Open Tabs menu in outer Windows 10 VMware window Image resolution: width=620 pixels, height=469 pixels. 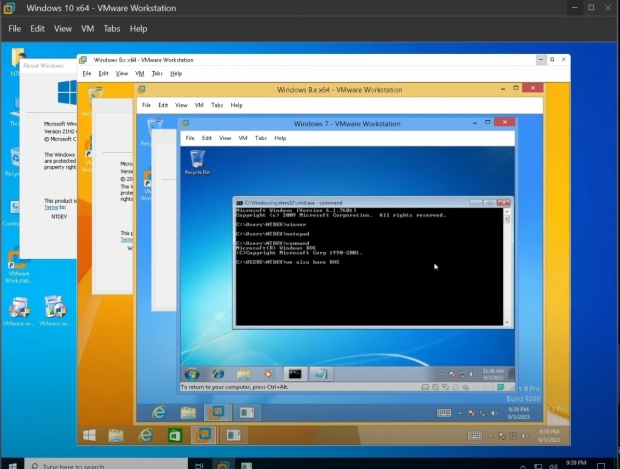112,28
